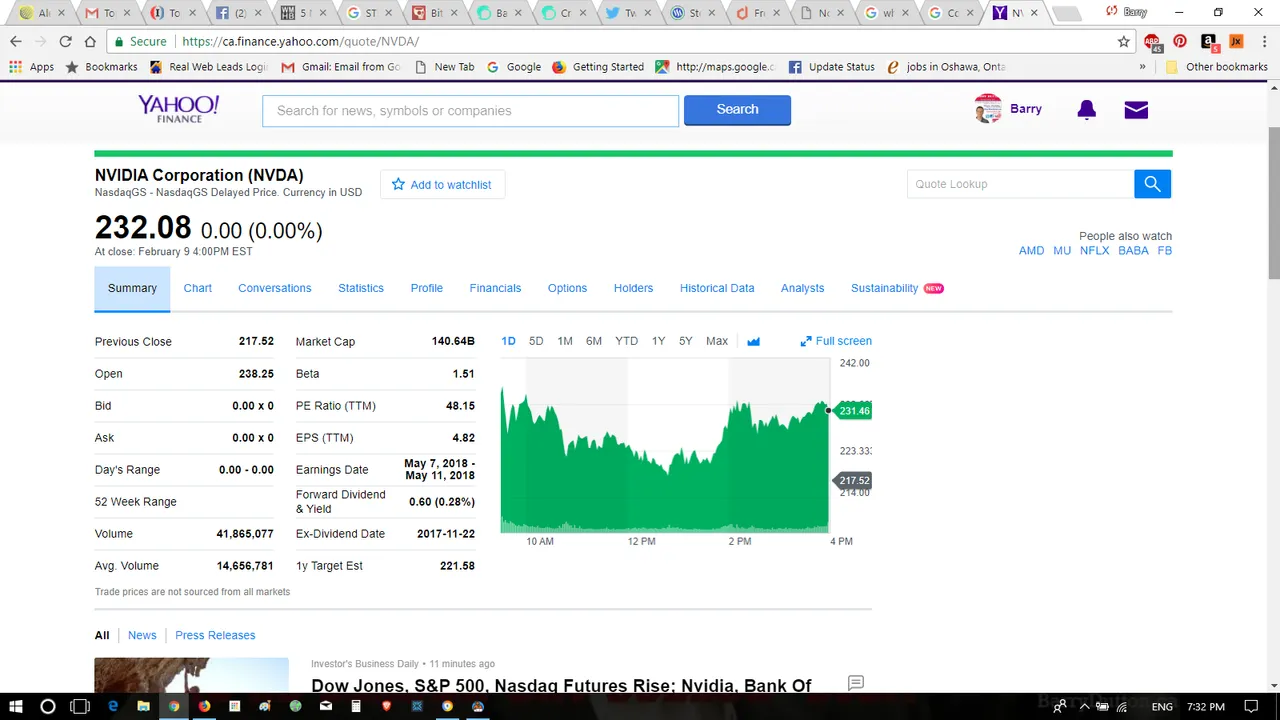Open the Chart tab
This screenshot has height=720, width=1280.
198,288
